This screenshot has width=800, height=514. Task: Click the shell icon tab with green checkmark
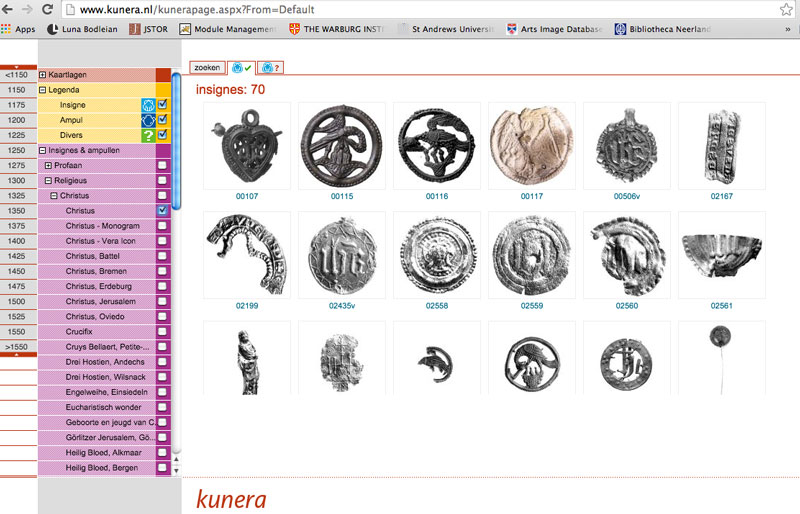point(241,68)
